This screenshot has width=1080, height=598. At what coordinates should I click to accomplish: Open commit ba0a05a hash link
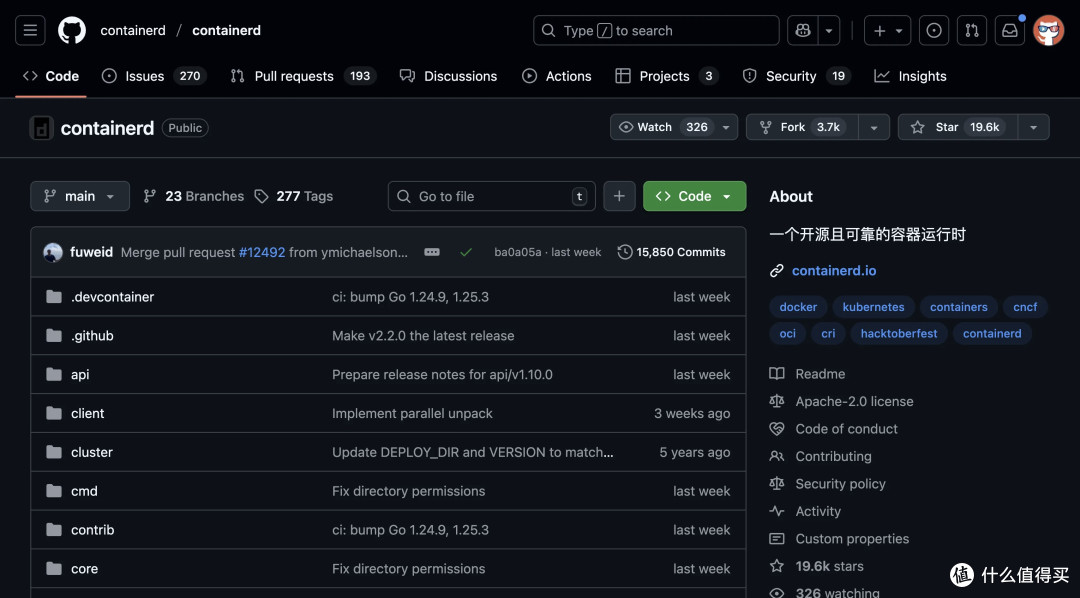point(517,252)
